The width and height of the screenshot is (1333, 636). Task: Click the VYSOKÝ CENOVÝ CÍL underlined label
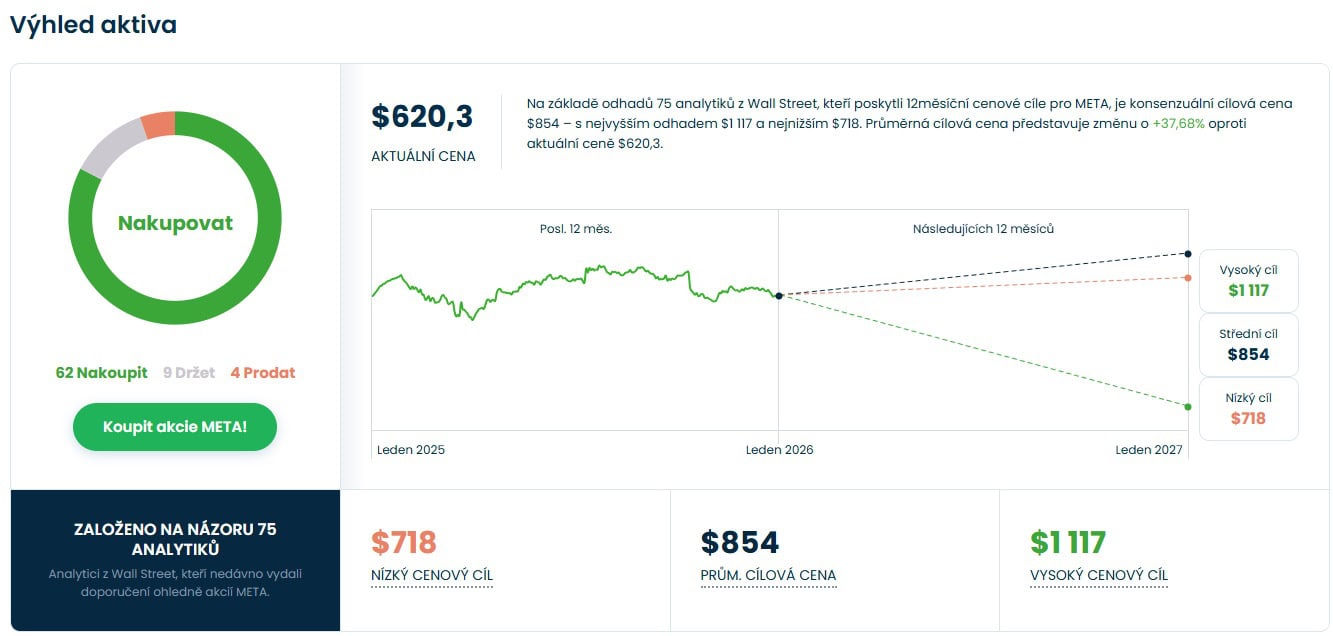click(1099, 576)
